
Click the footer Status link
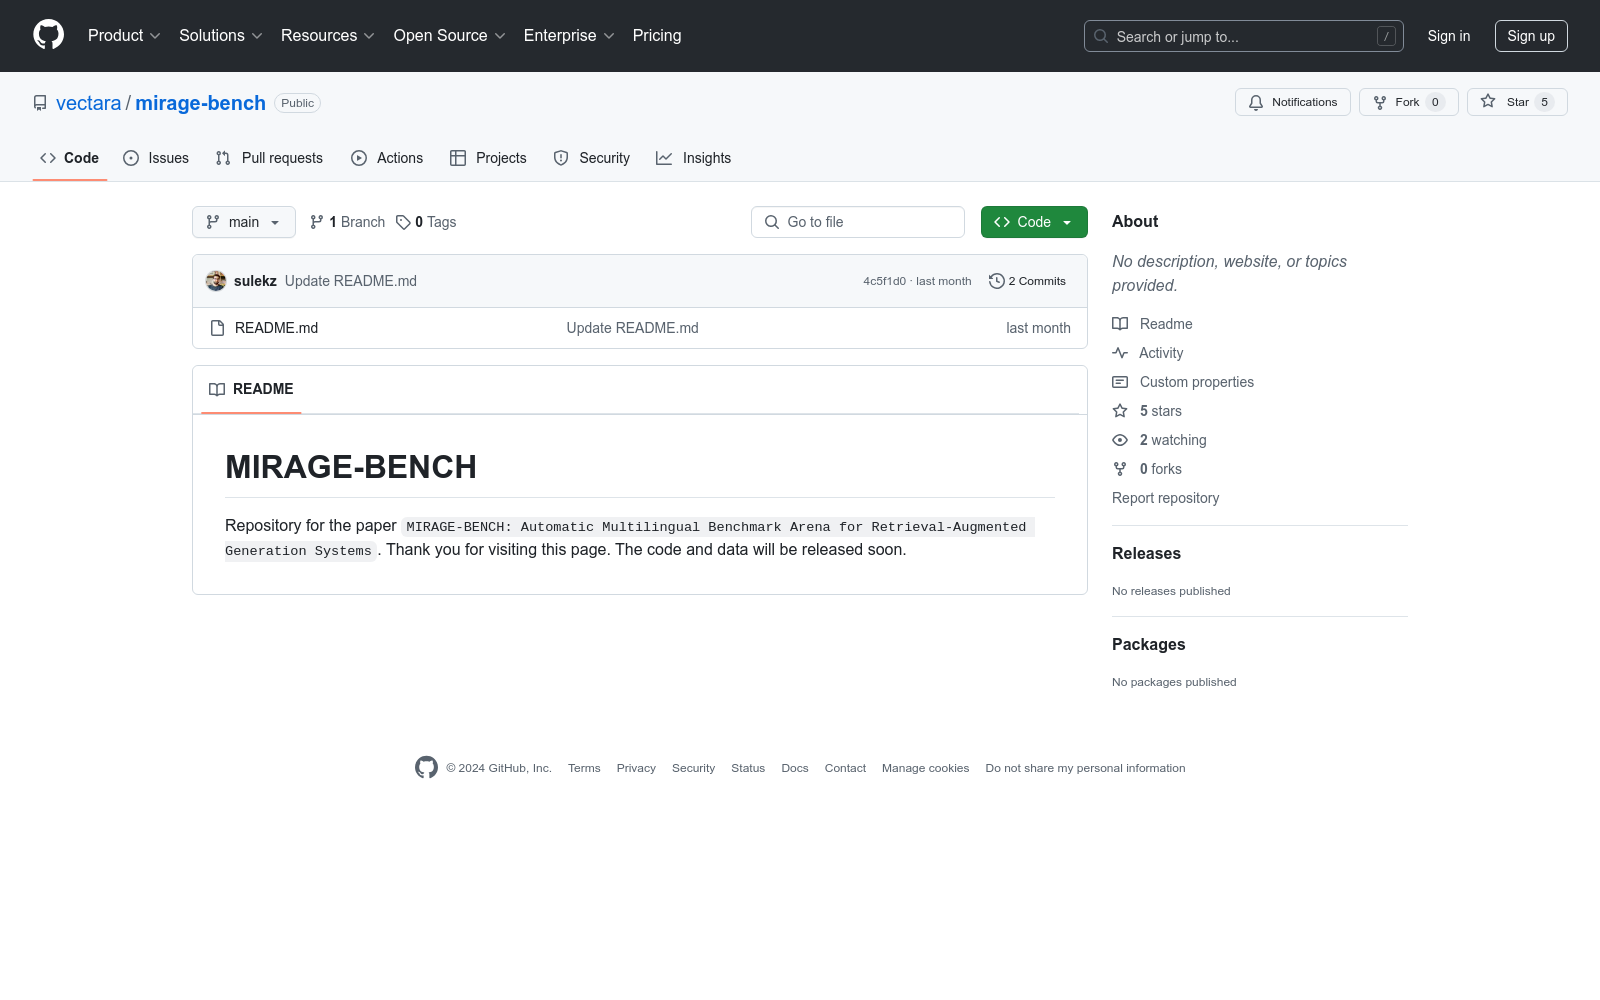748,768
